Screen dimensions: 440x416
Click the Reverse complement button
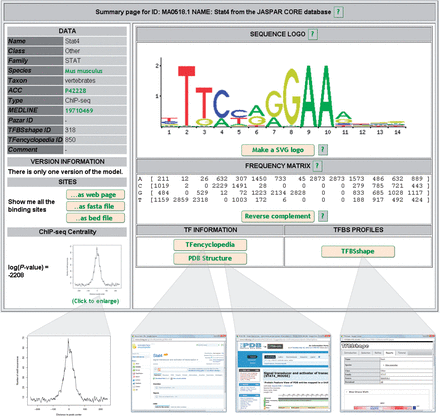tap(278, 216)
